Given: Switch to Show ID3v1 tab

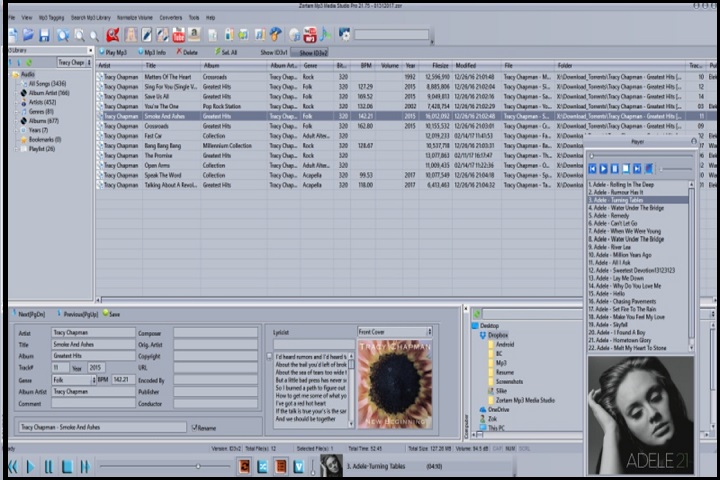Looking at the screenshot, I should 273,51.
